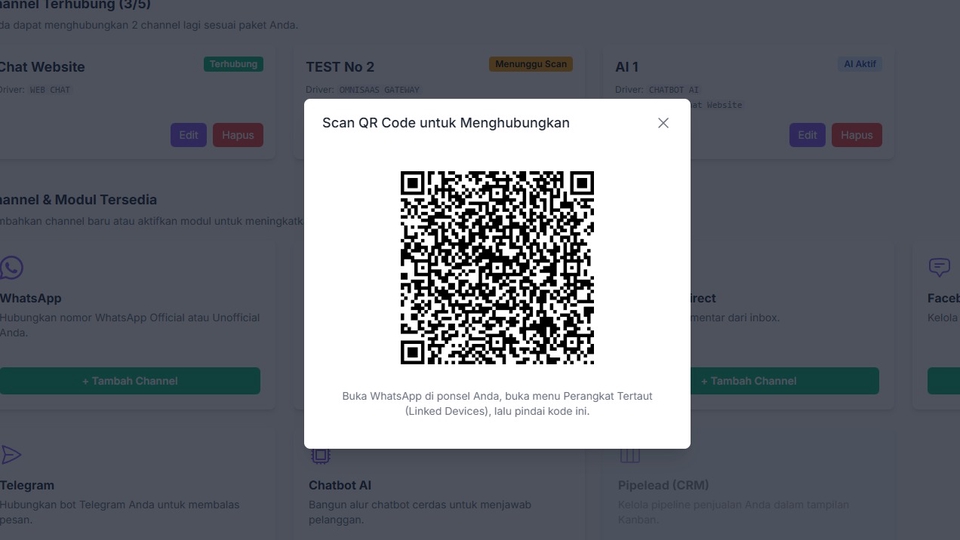
Task: Edit the Chat Website channel
Action: point(188,135)
